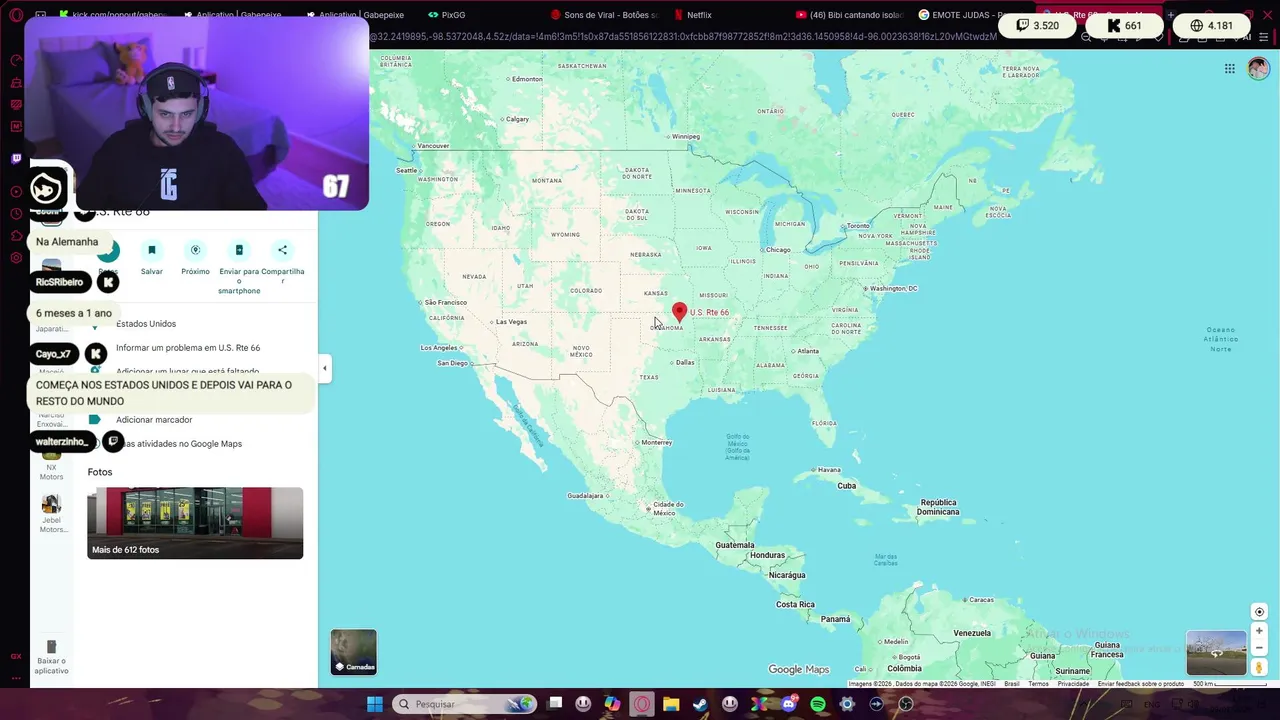Open Jebel Motors recent place

(x=51, y=513)
